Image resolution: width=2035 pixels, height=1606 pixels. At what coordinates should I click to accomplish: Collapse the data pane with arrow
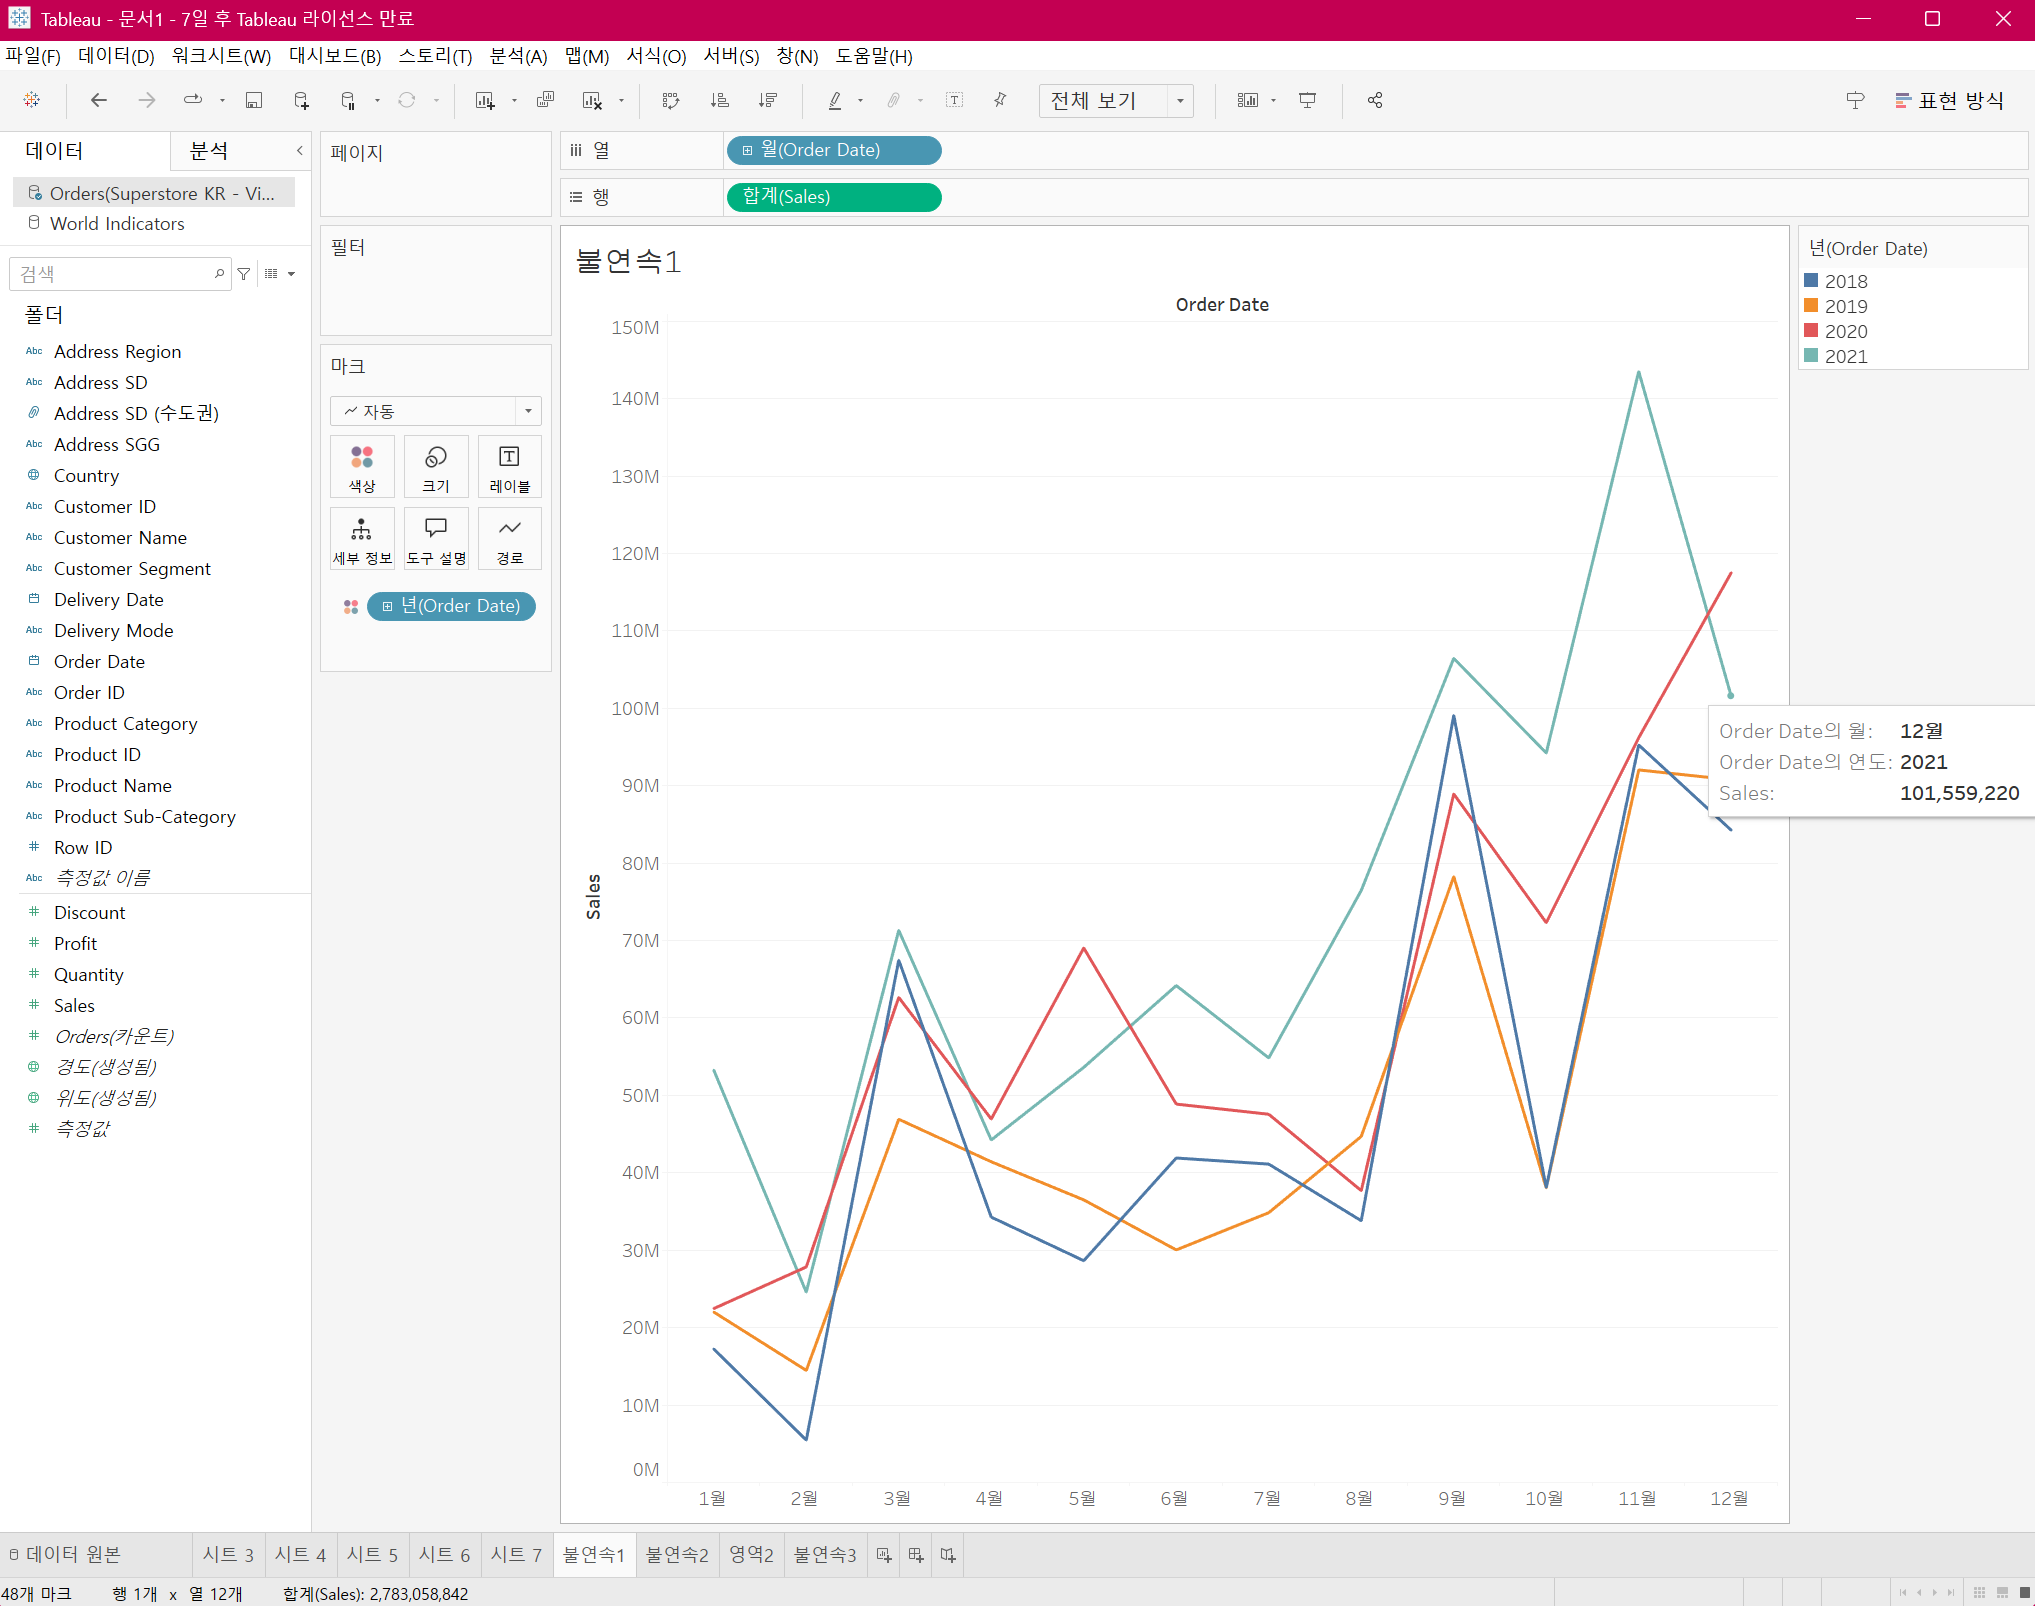pos(299,151)
